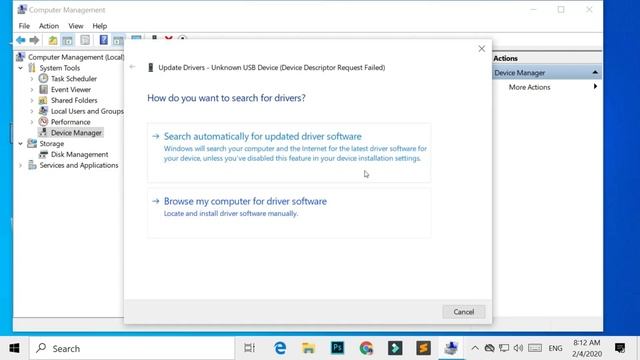The image size is (640, 360).
Task: Click the Computer Management taskbar icon
Action: tap(451, 348)
